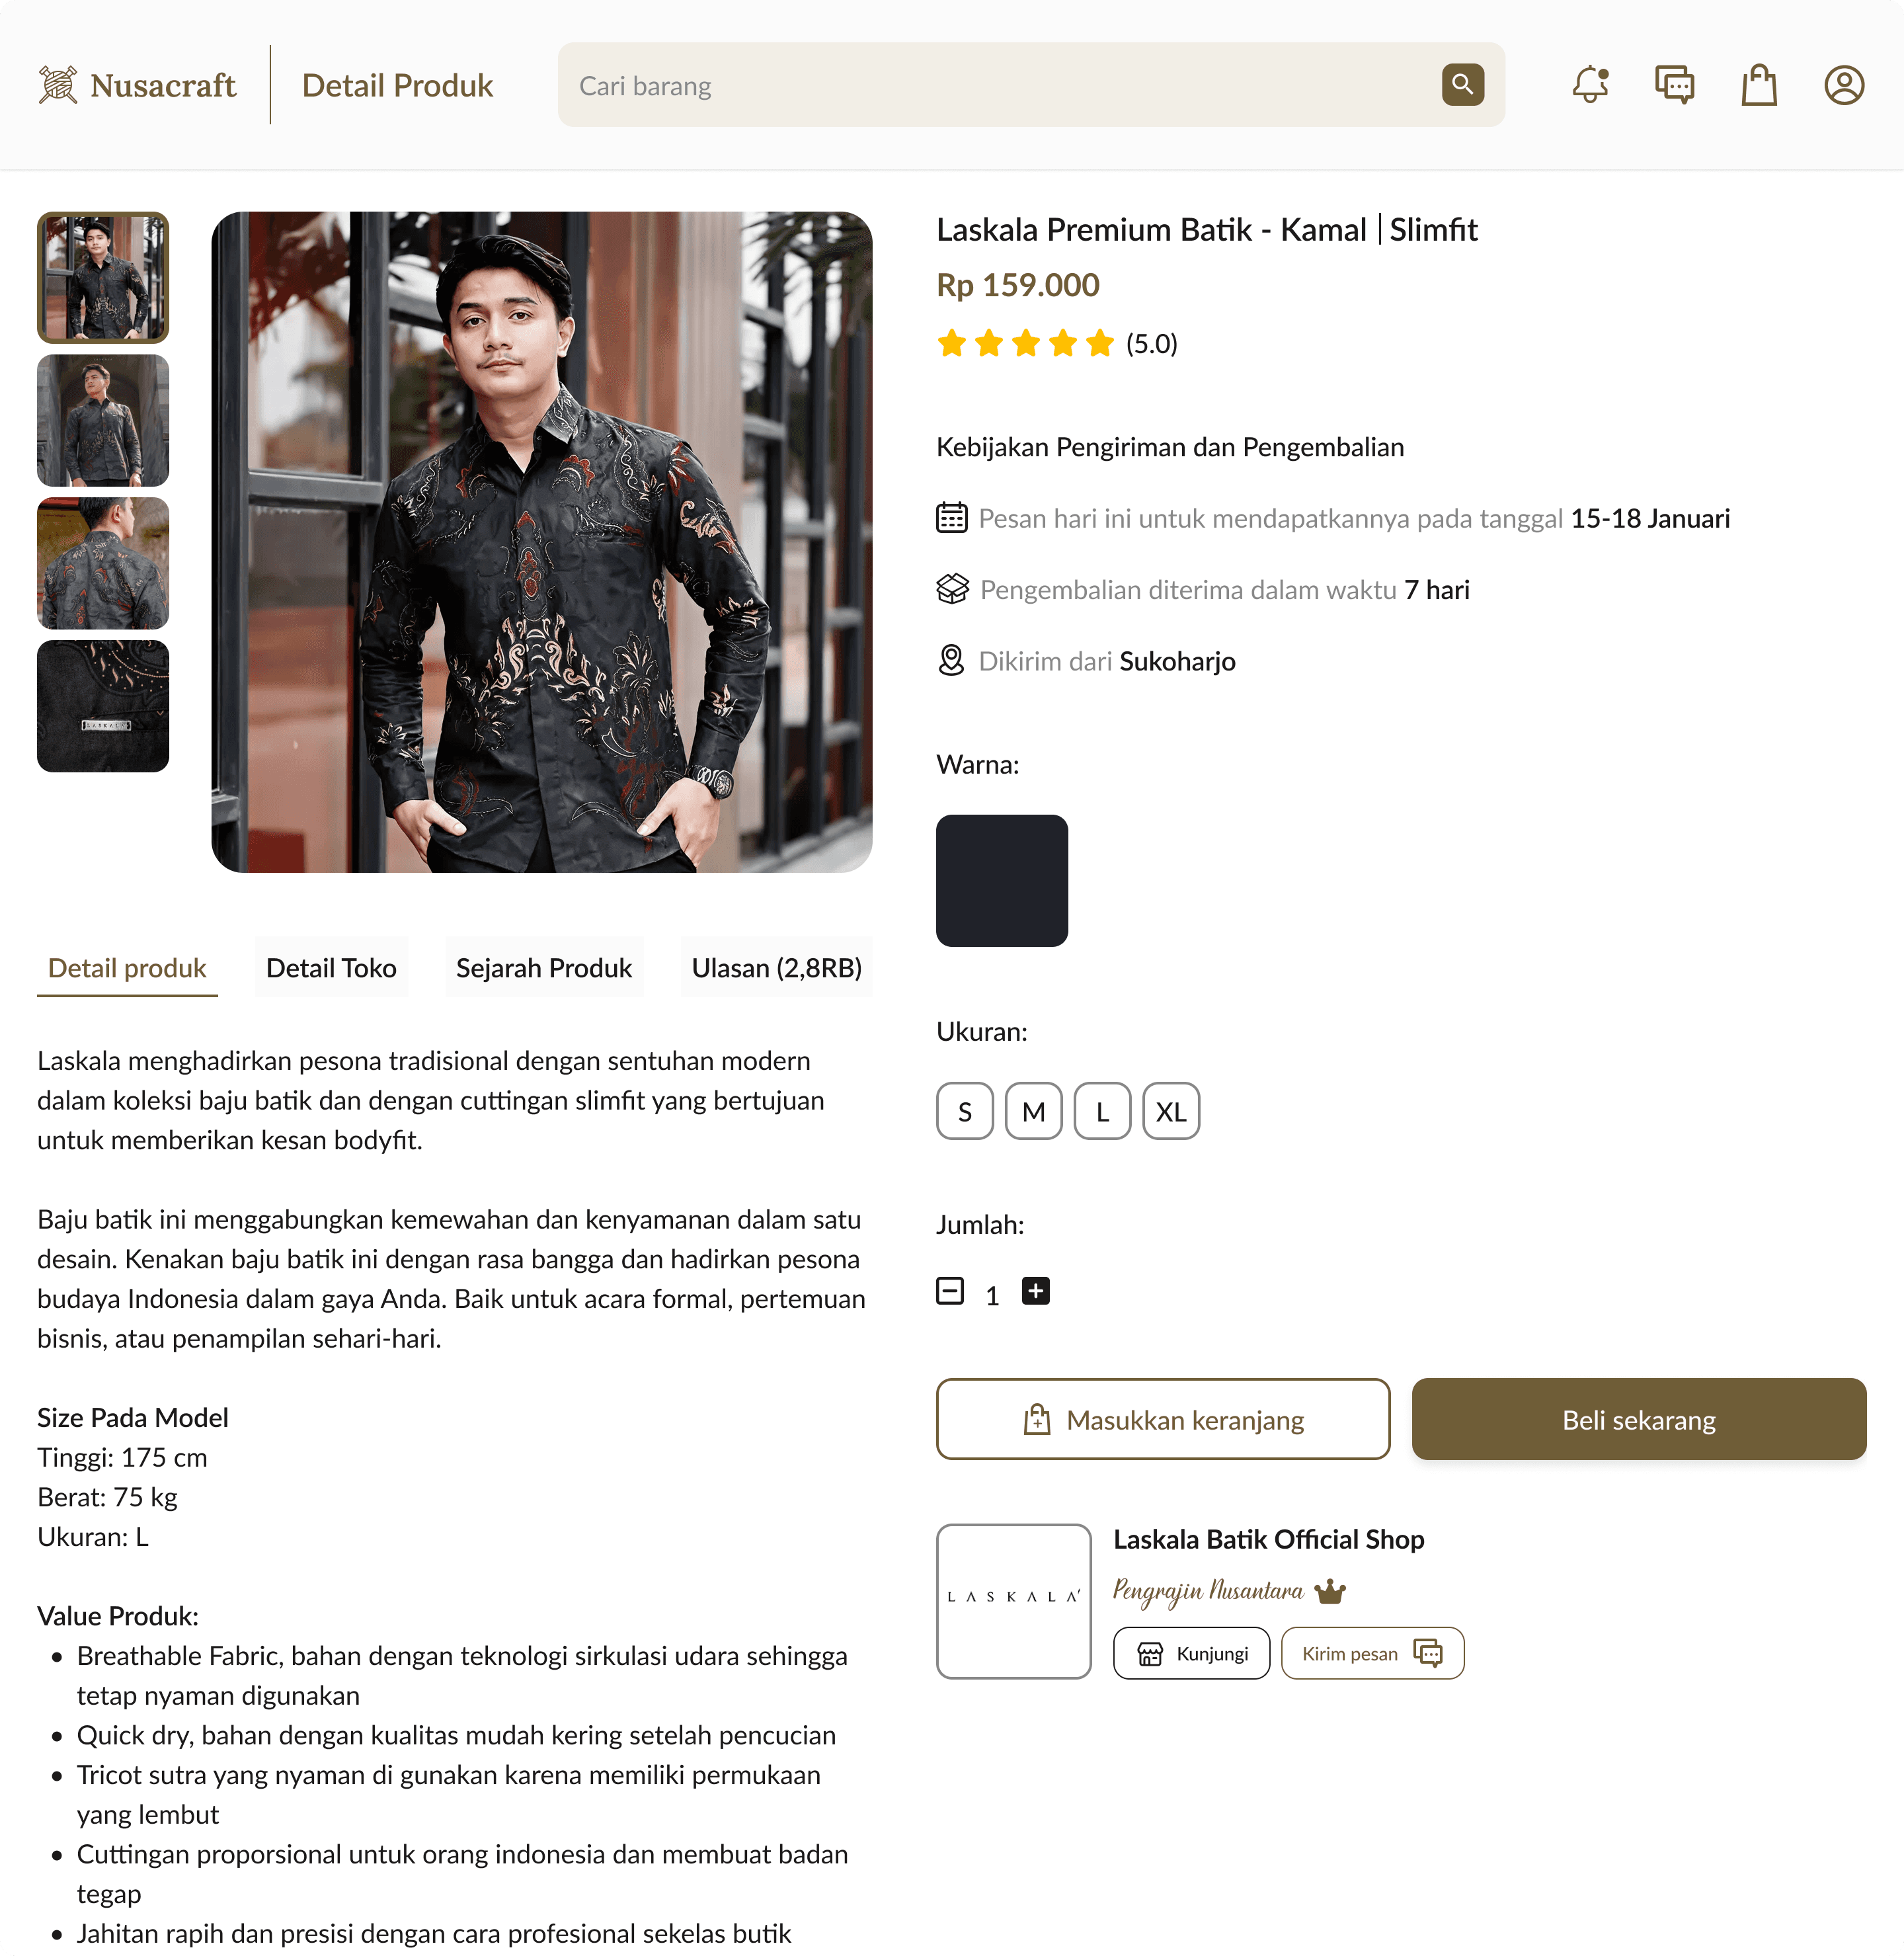Click Masukkan keranjang button

[x=1162, y=1419]
